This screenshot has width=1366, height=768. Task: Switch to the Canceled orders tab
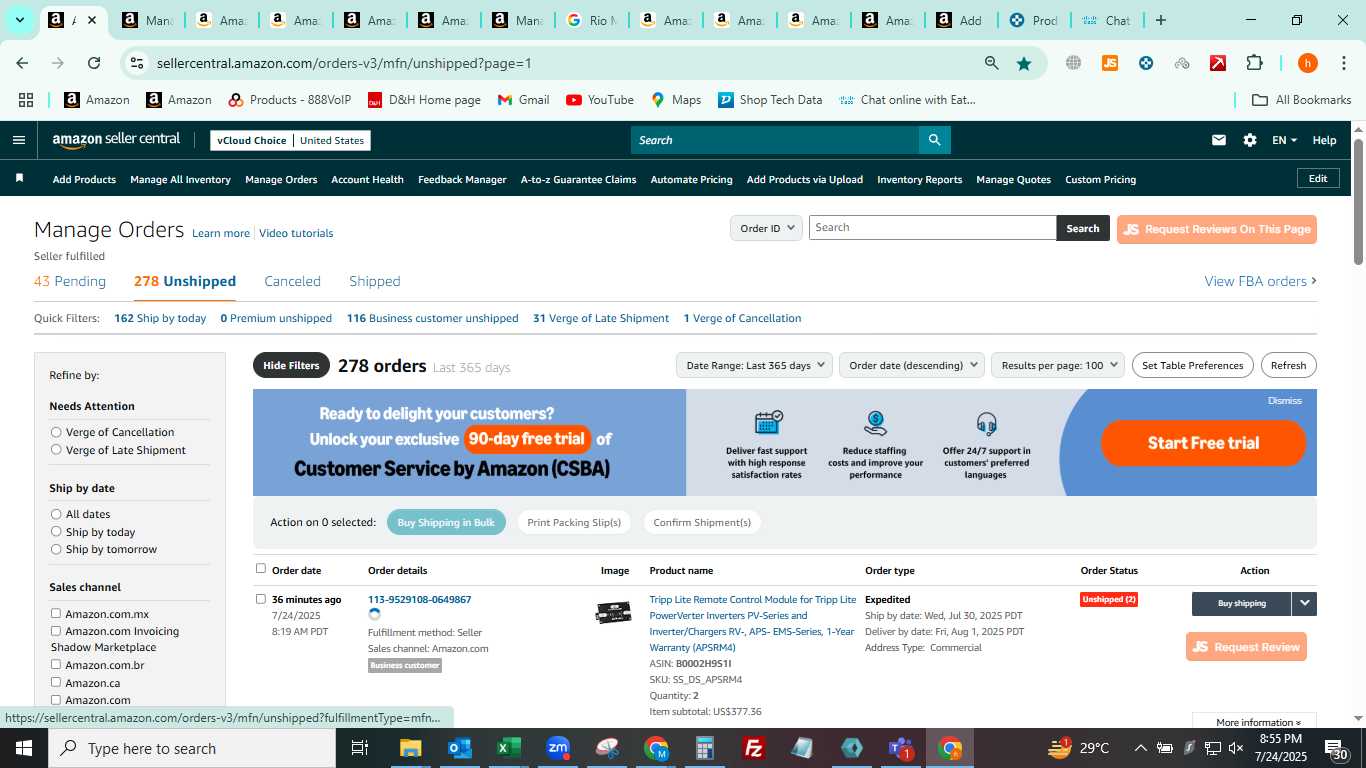pyautogui.click(x=292, y=281)
